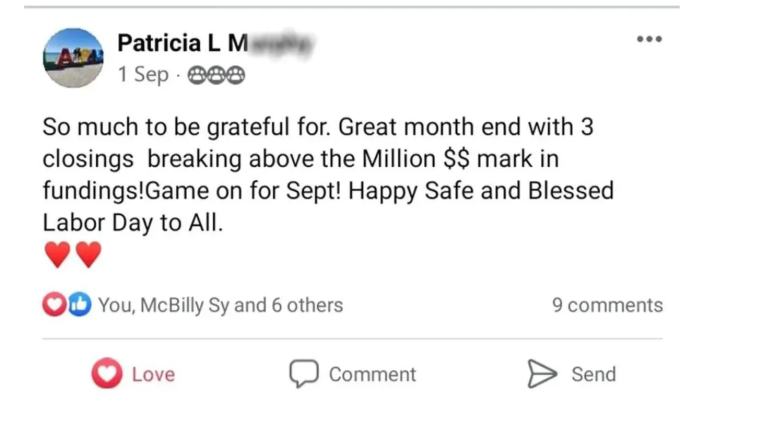765x432 pixels.
Task: Click the Send paper plane icon
Action: (x=542, y=374)
